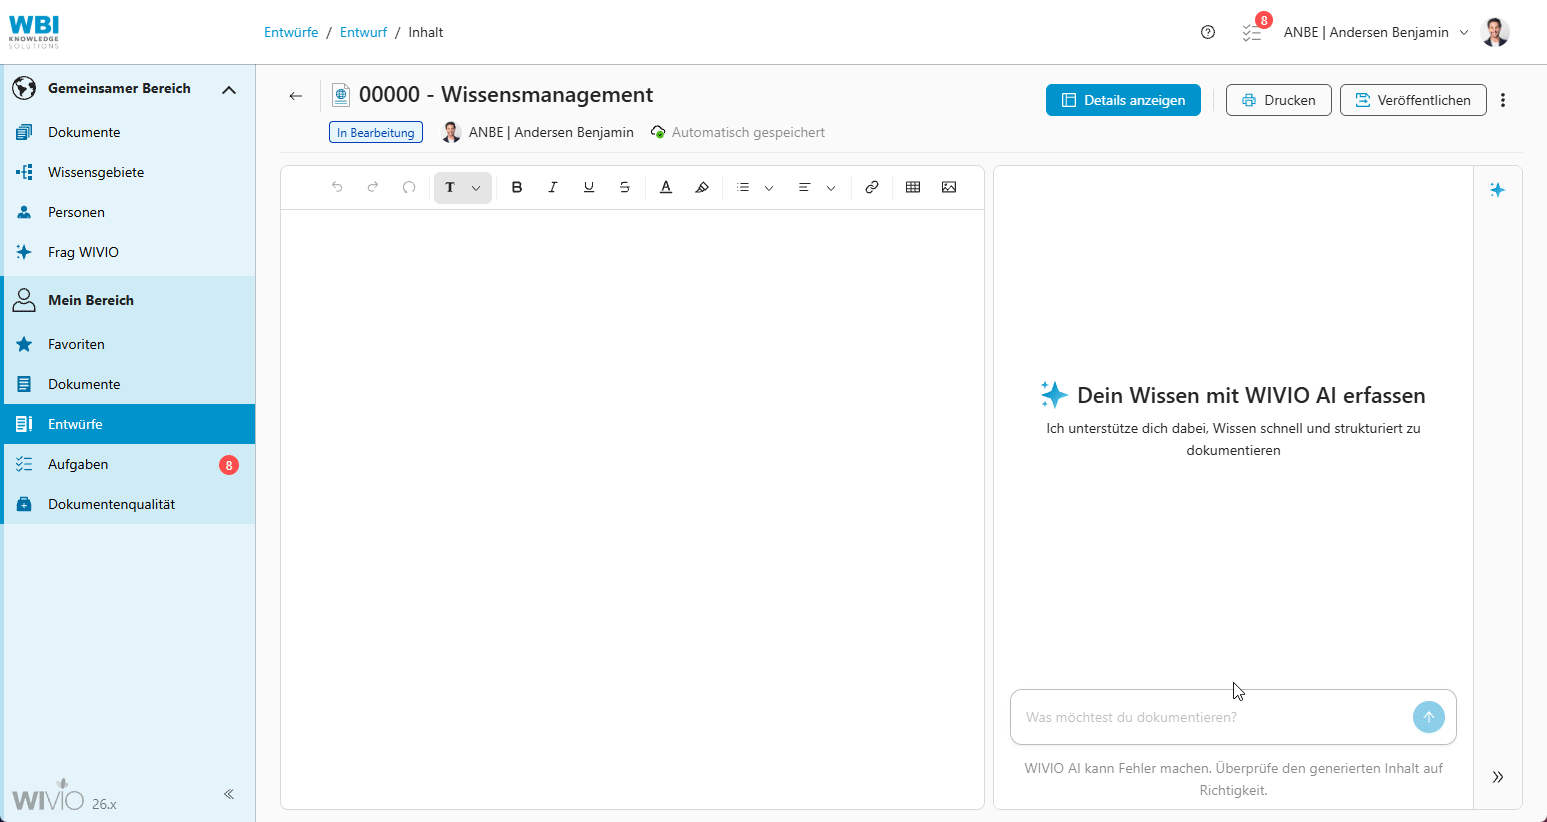
Task: Open the font color picker
Action: tap(666, 187)
